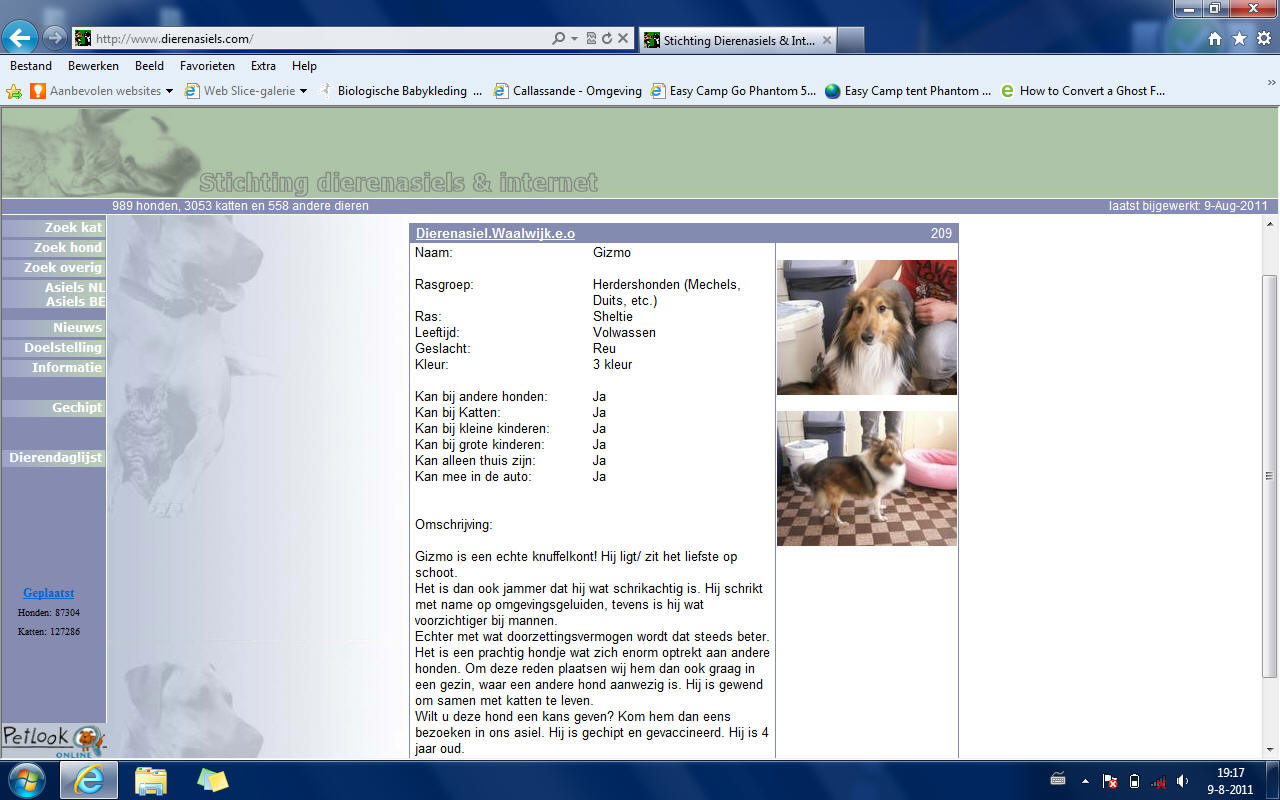Viewport: 1280px width, 800px height.
Task: Open the Dierenasiel.Waalwijk.e.o link
Action: (495, 233)
